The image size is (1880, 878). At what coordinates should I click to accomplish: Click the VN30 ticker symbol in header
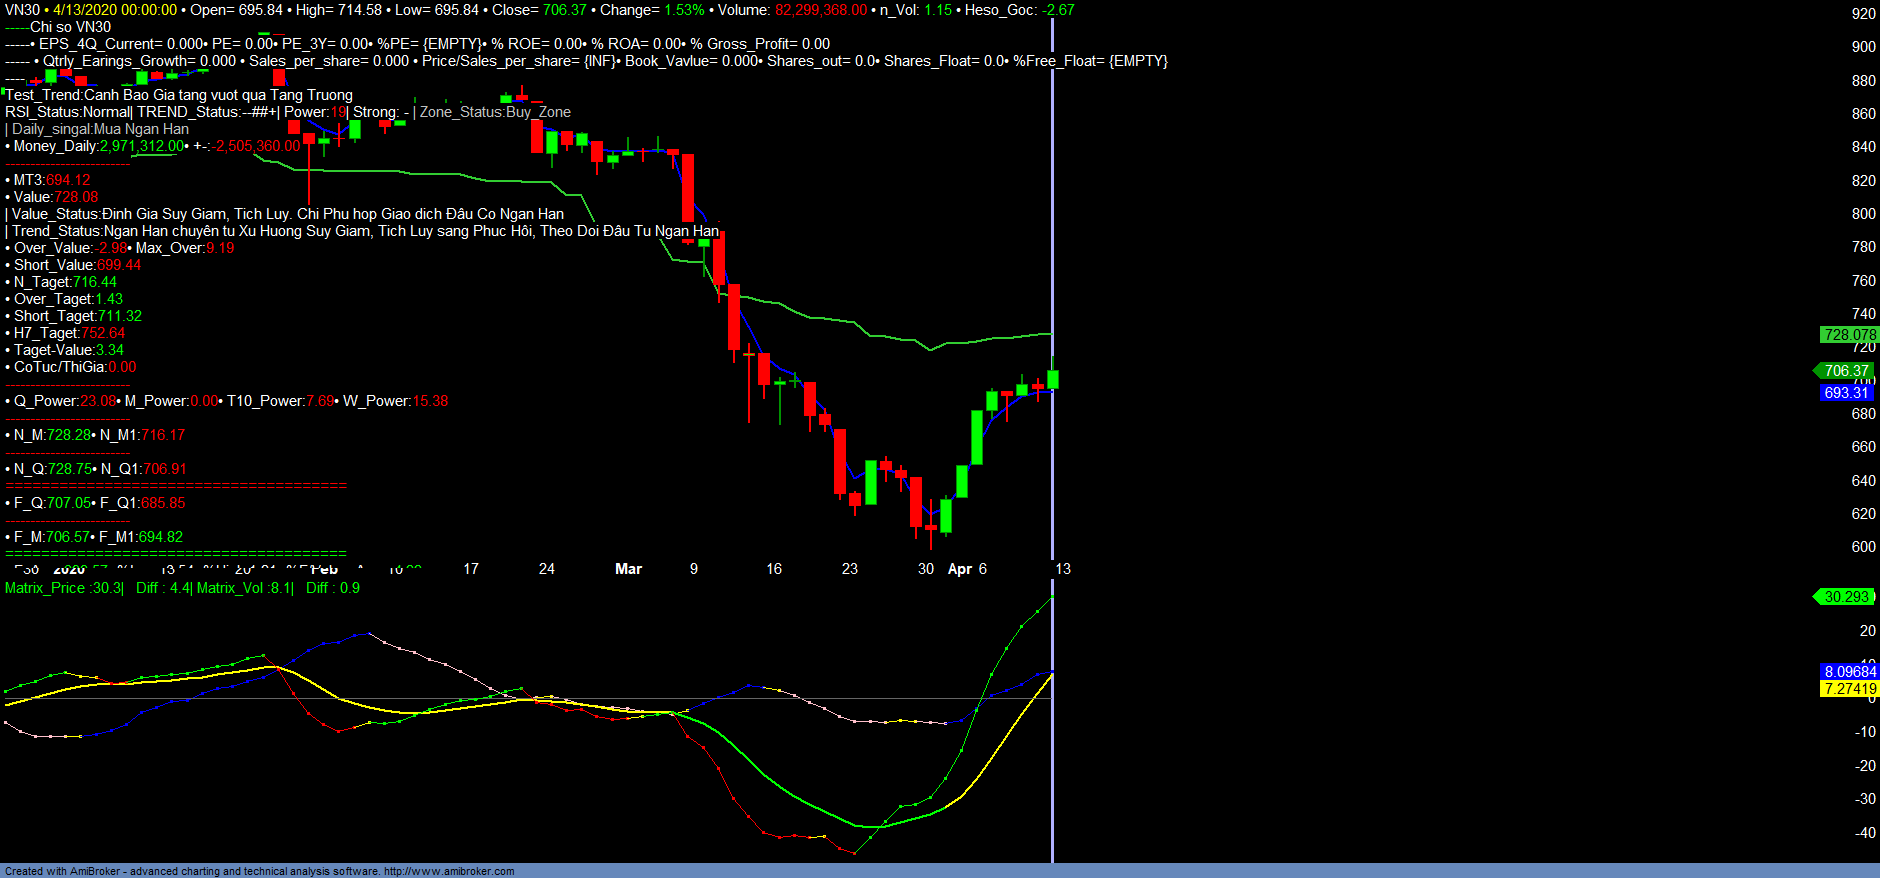(22, 10)
